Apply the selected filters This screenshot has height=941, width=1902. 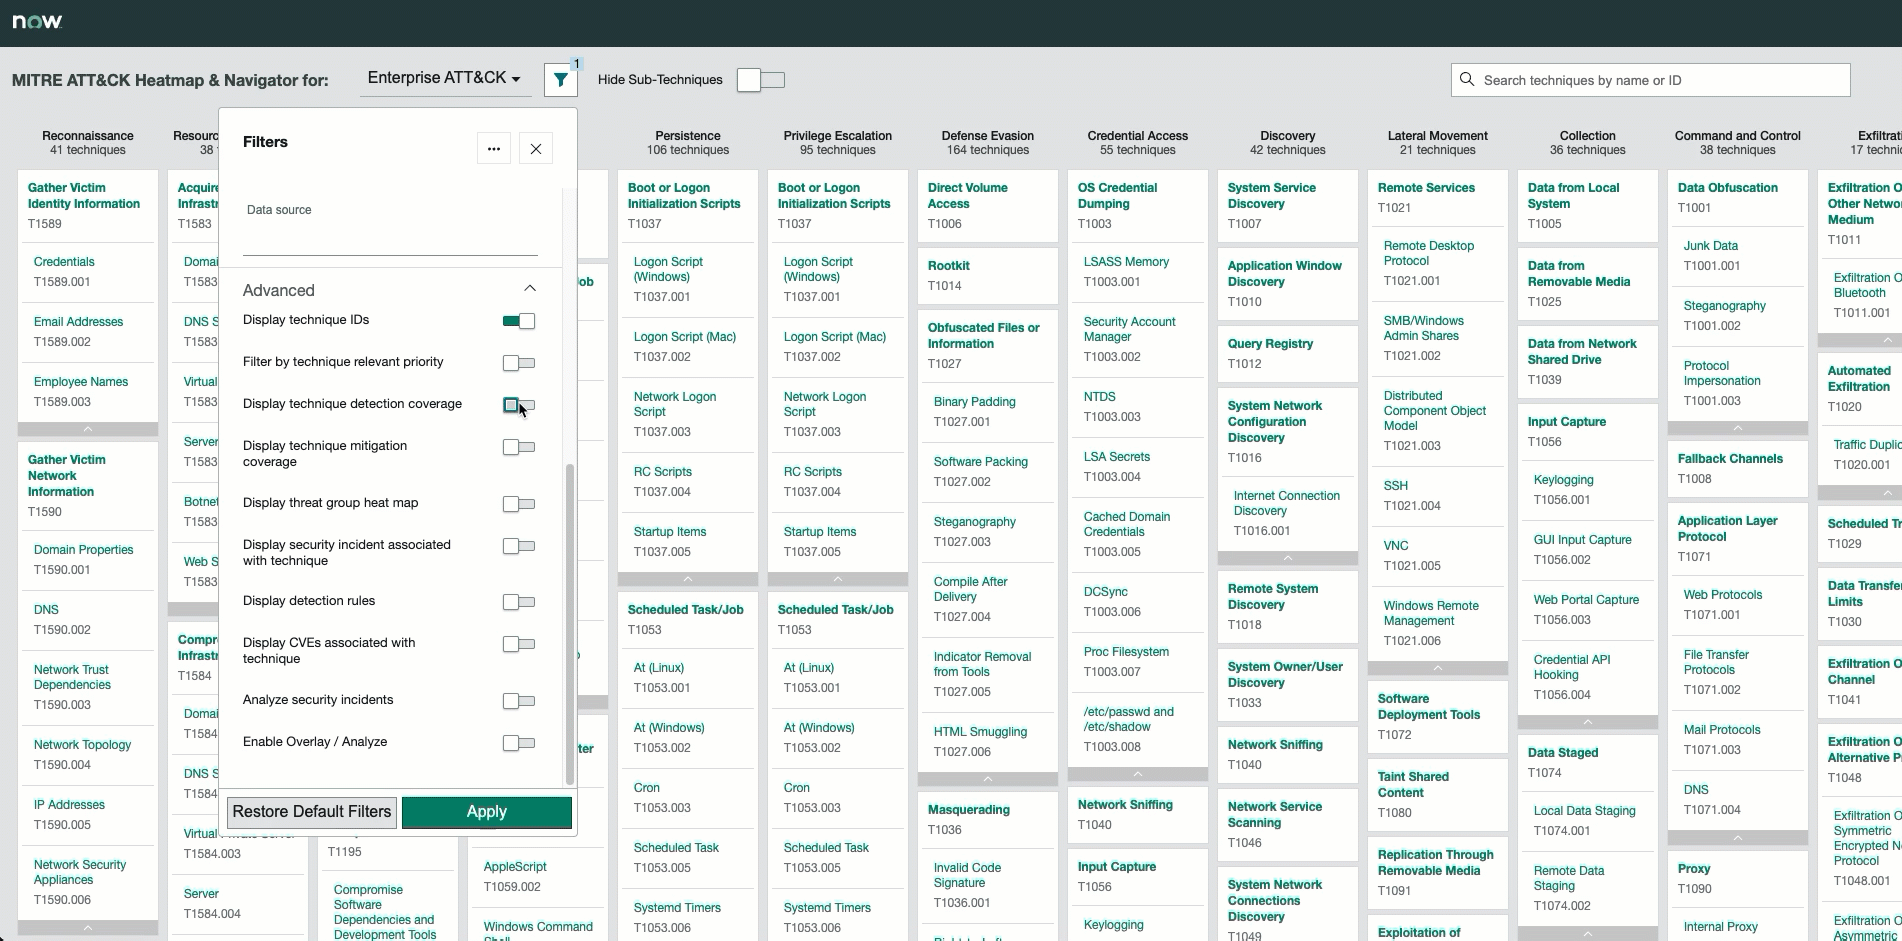click(x=487, y=812)
